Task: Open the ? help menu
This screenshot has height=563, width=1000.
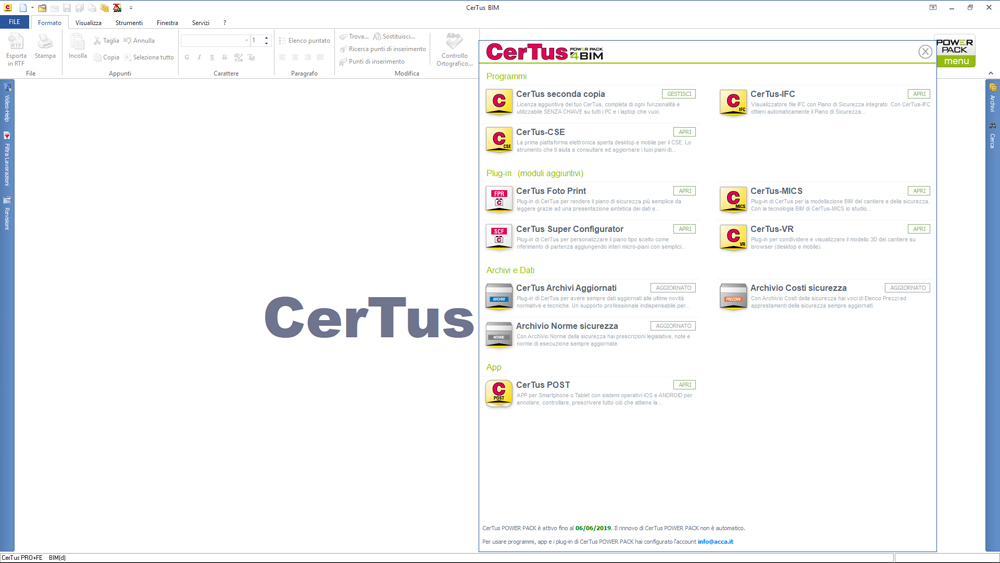Action: [x=224, y=22]
